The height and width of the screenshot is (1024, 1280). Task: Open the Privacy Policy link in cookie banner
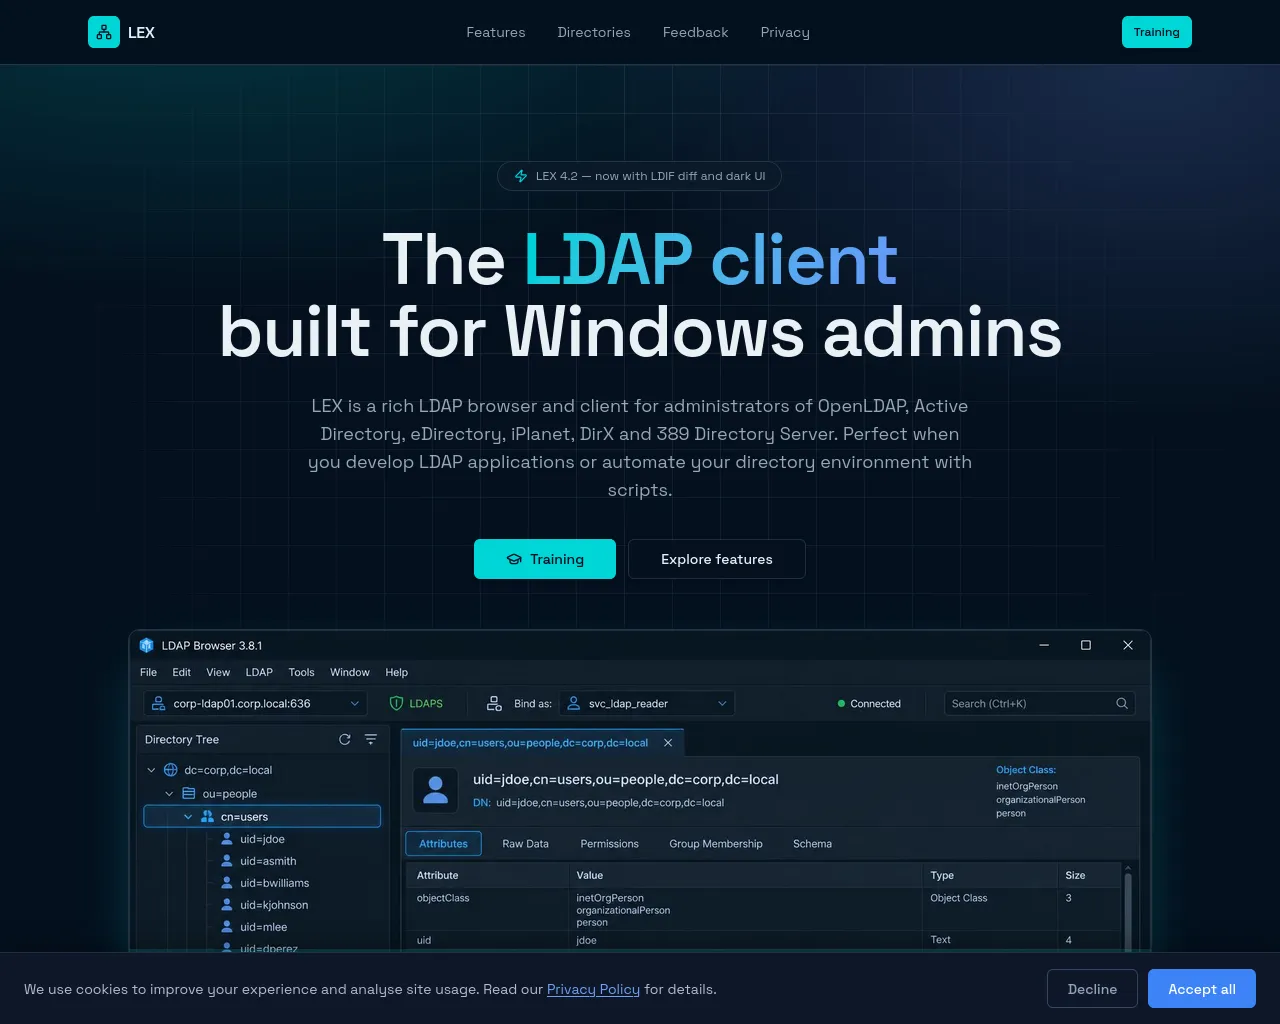593,989
